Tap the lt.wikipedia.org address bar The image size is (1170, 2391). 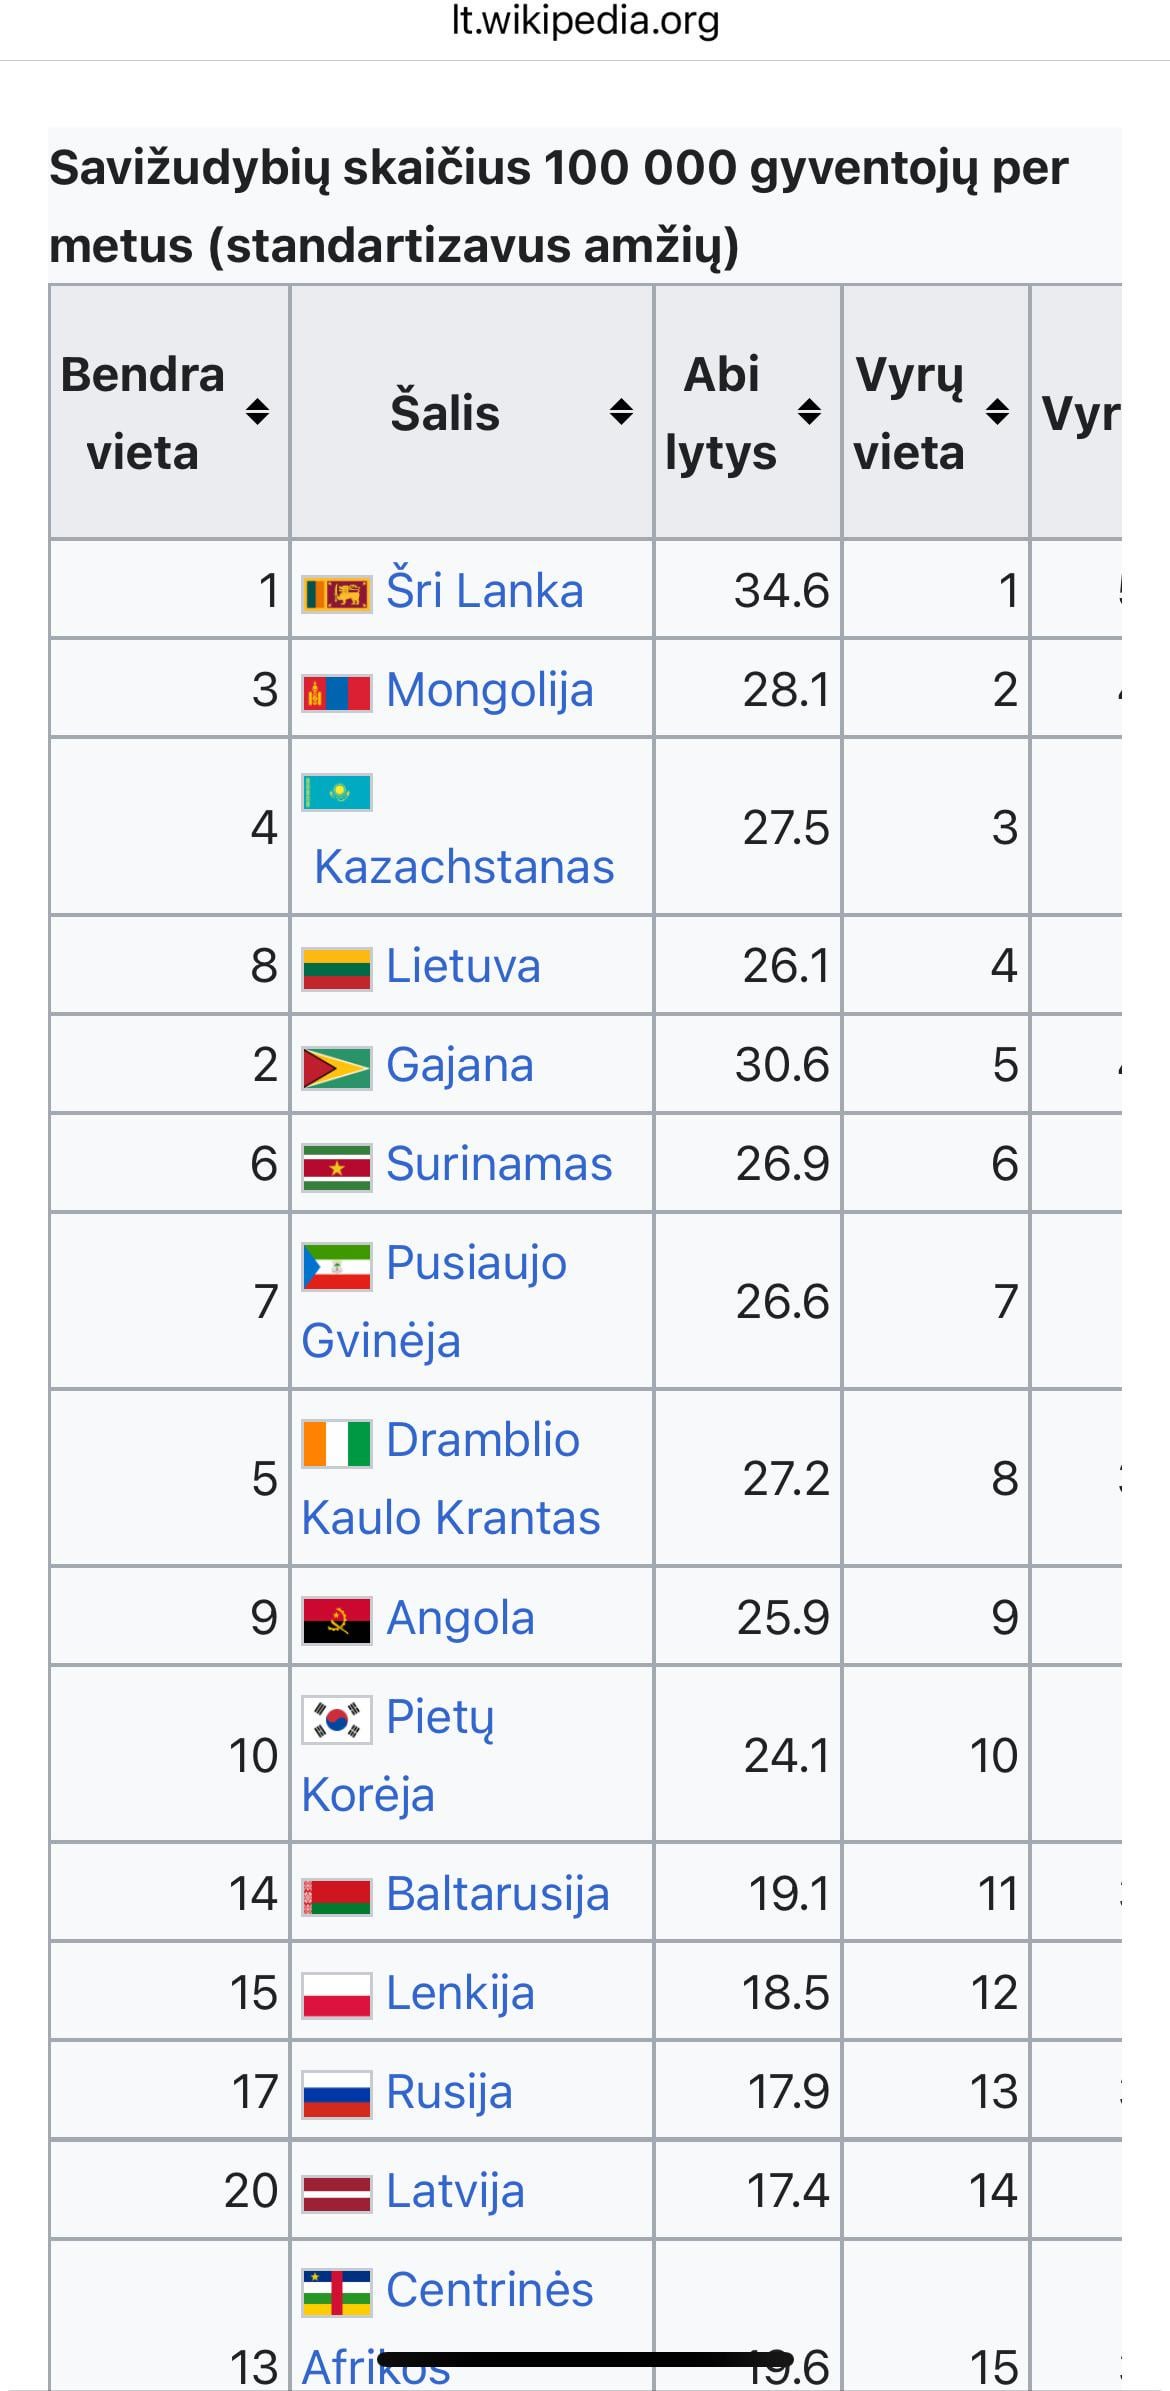pos(585,22)
